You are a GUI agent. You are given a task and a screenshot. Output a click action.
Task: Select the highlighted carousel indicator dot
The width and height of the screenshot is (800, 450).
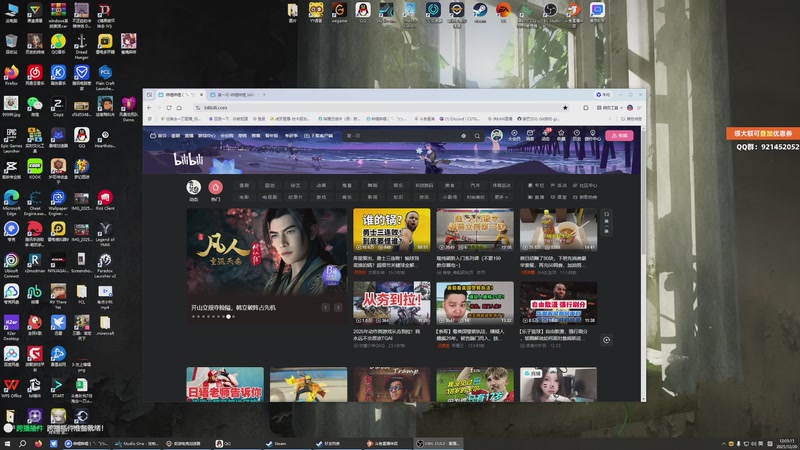pos(228,317)
